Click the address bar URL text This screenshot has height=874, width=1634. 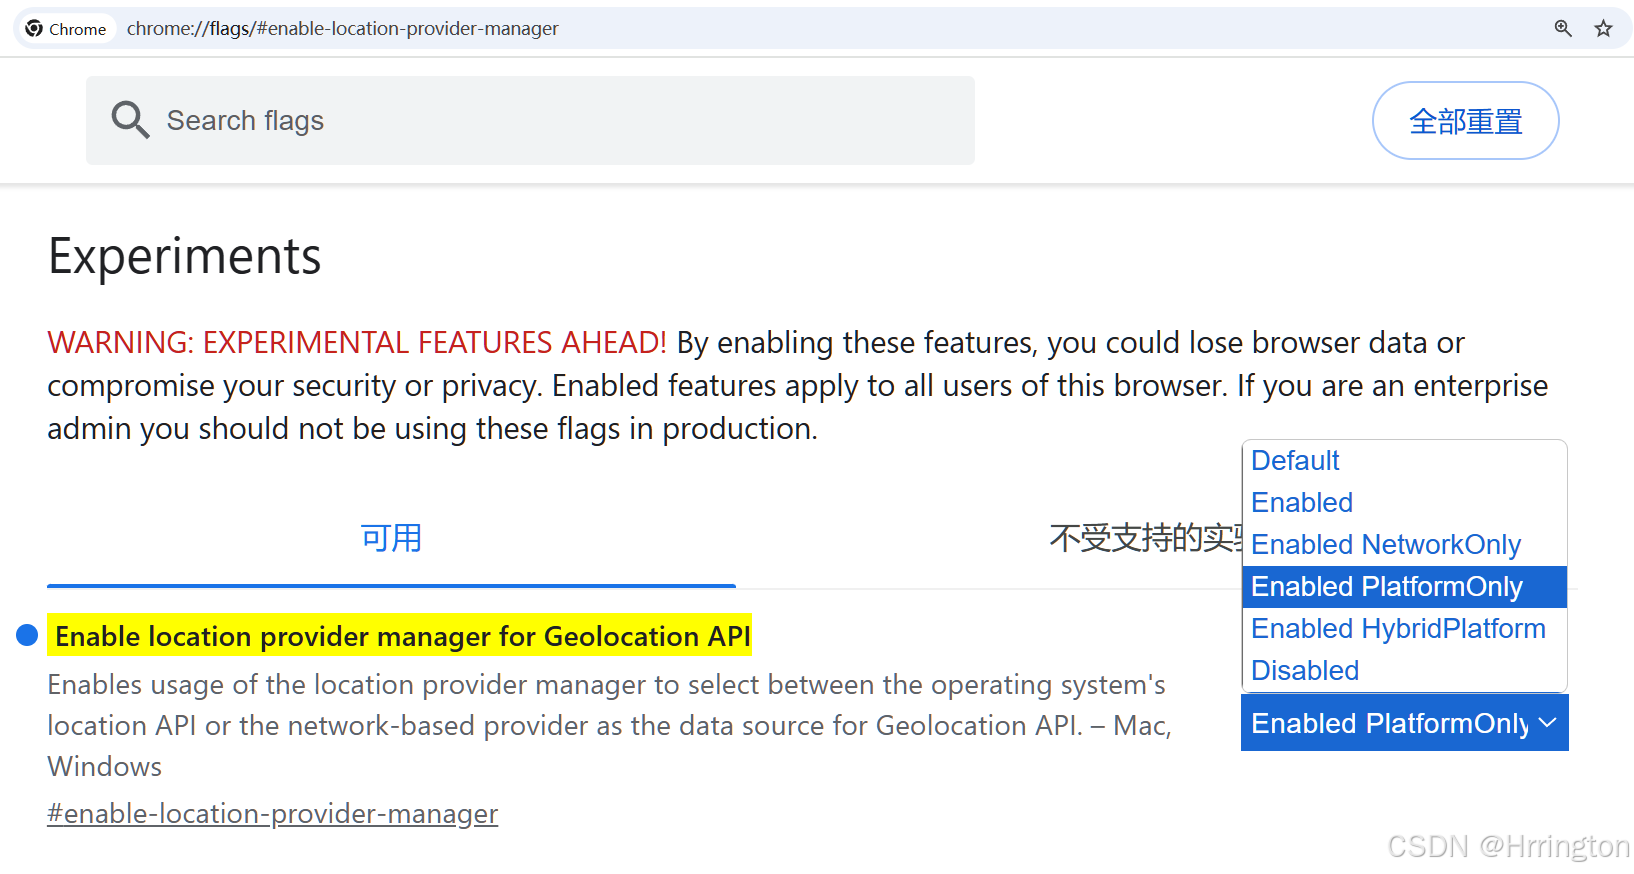pos(343,29)
